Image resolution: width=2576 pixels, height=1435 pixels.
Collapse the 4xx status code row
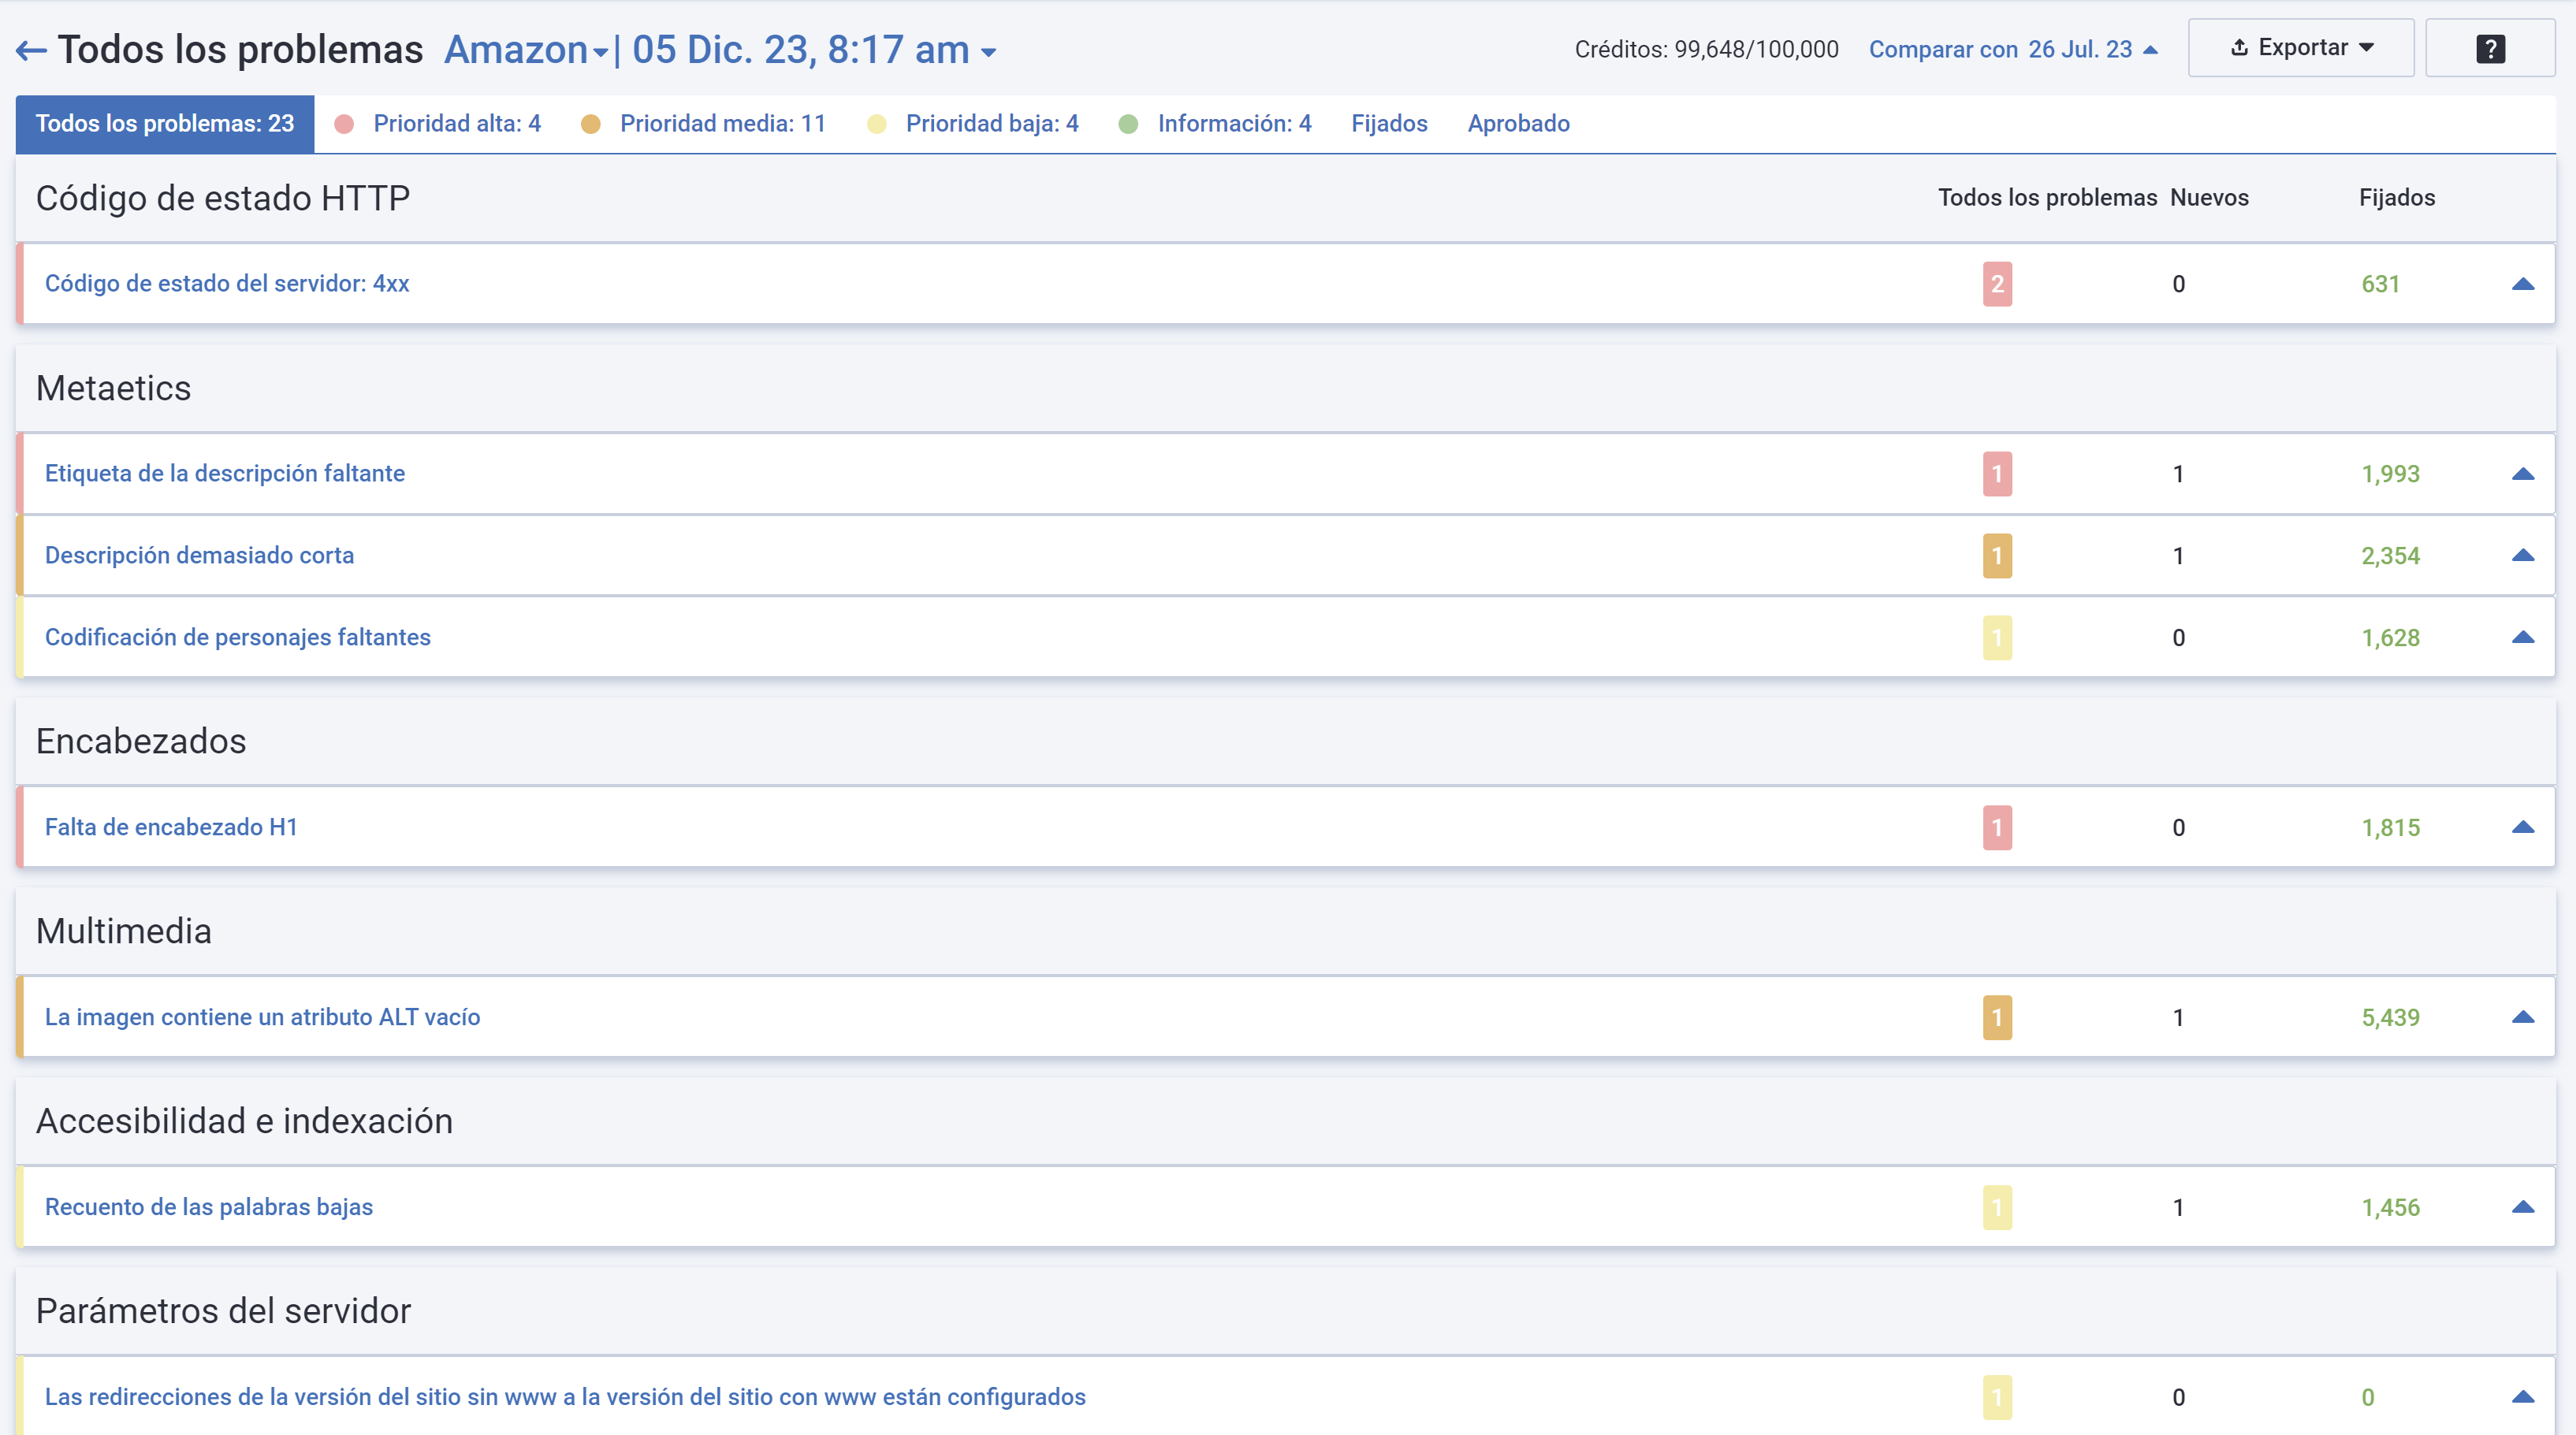coord(2523,284)
